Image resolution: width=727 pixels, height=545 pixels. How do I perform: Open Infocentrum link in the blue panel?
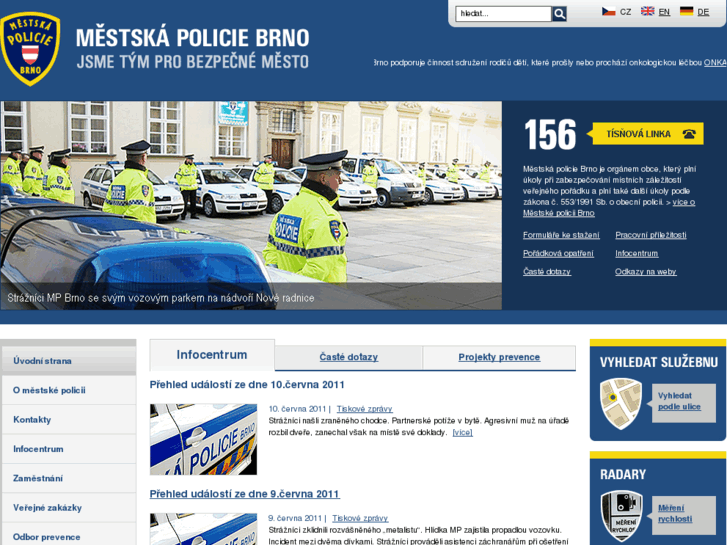(x=637, y=253)
